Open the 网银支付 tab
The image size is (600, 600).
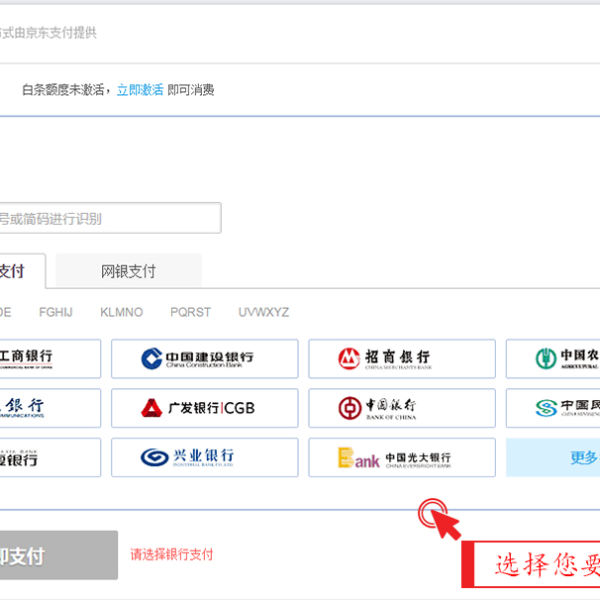coord(129,271)
